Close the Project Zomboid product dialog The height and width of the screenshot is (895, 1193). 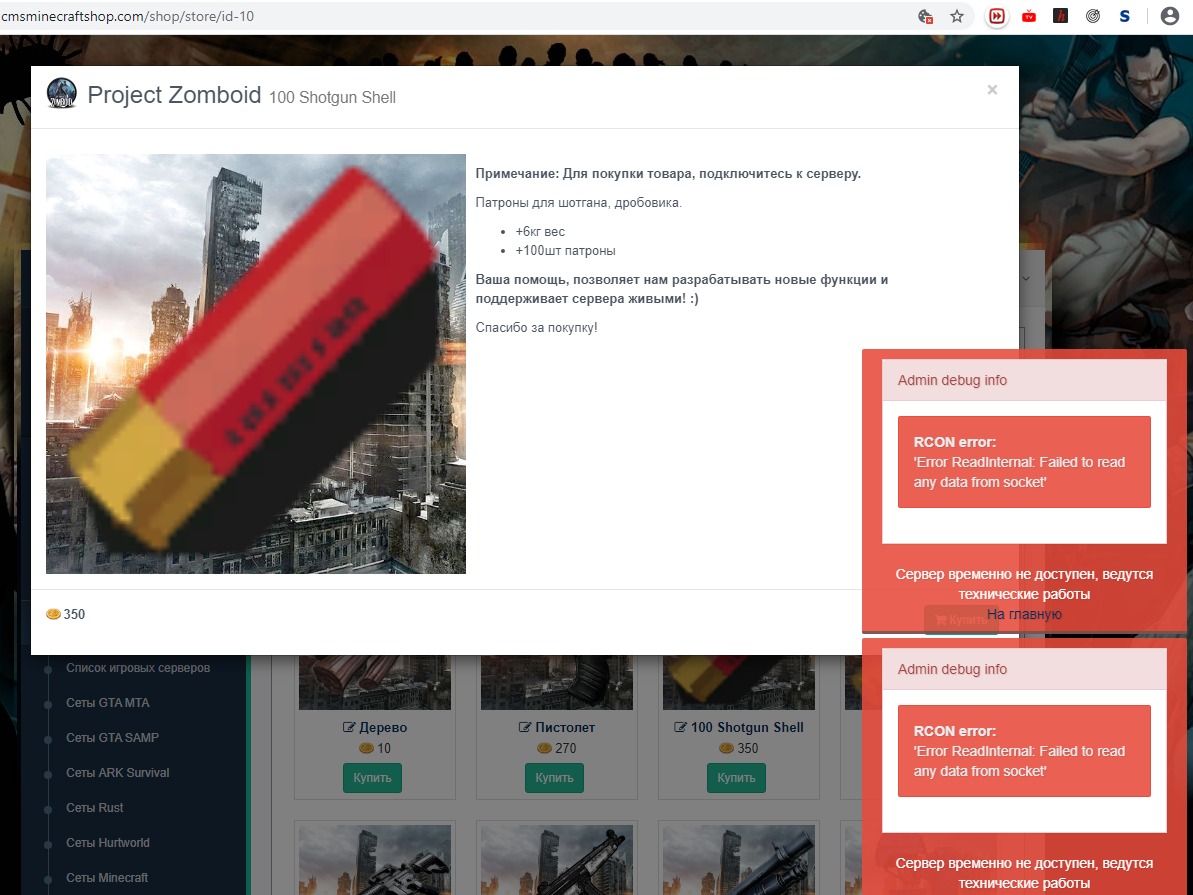(992, 90)
